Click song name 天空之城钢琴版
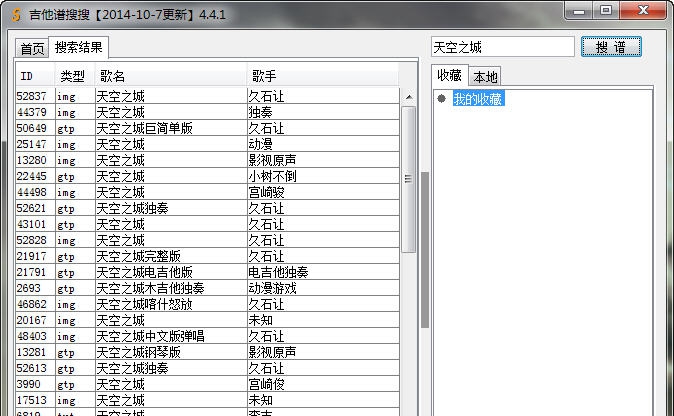 138,352
